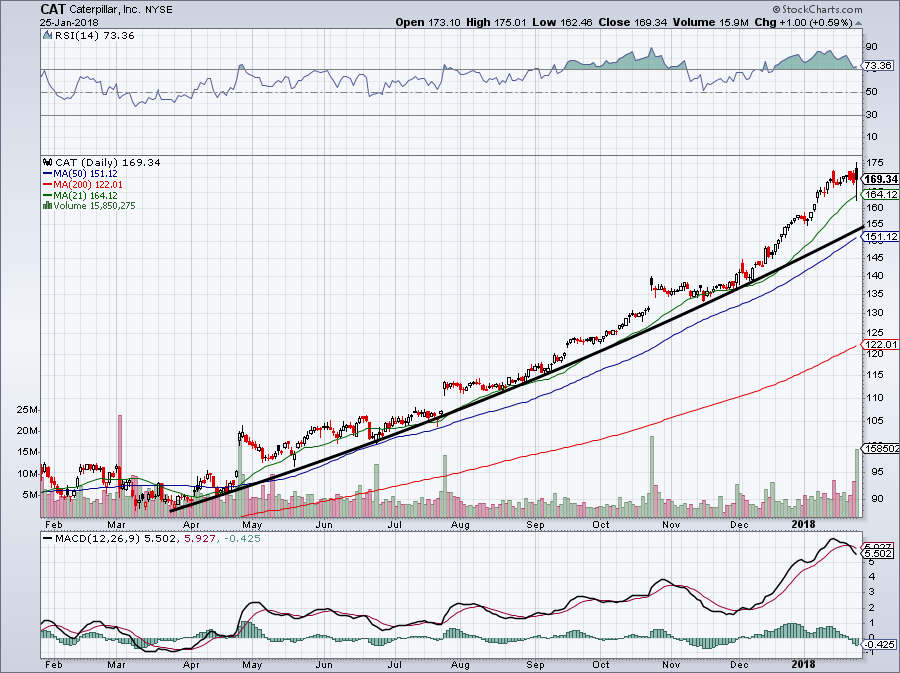Click Oct on the MACD panel's date axis

click(601, 665)
